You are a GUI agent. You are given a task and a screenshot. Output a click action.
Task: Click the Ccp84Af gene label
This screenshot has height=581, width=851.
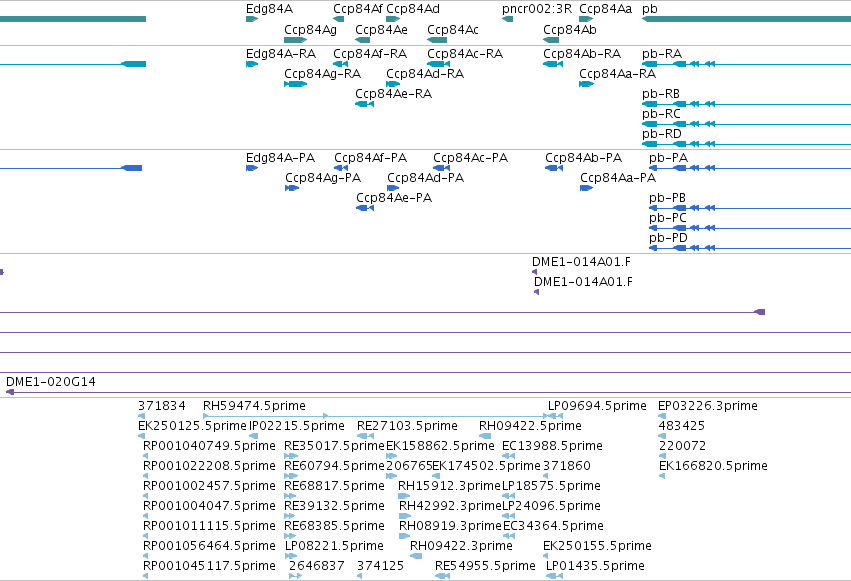[x=358, y=9]
